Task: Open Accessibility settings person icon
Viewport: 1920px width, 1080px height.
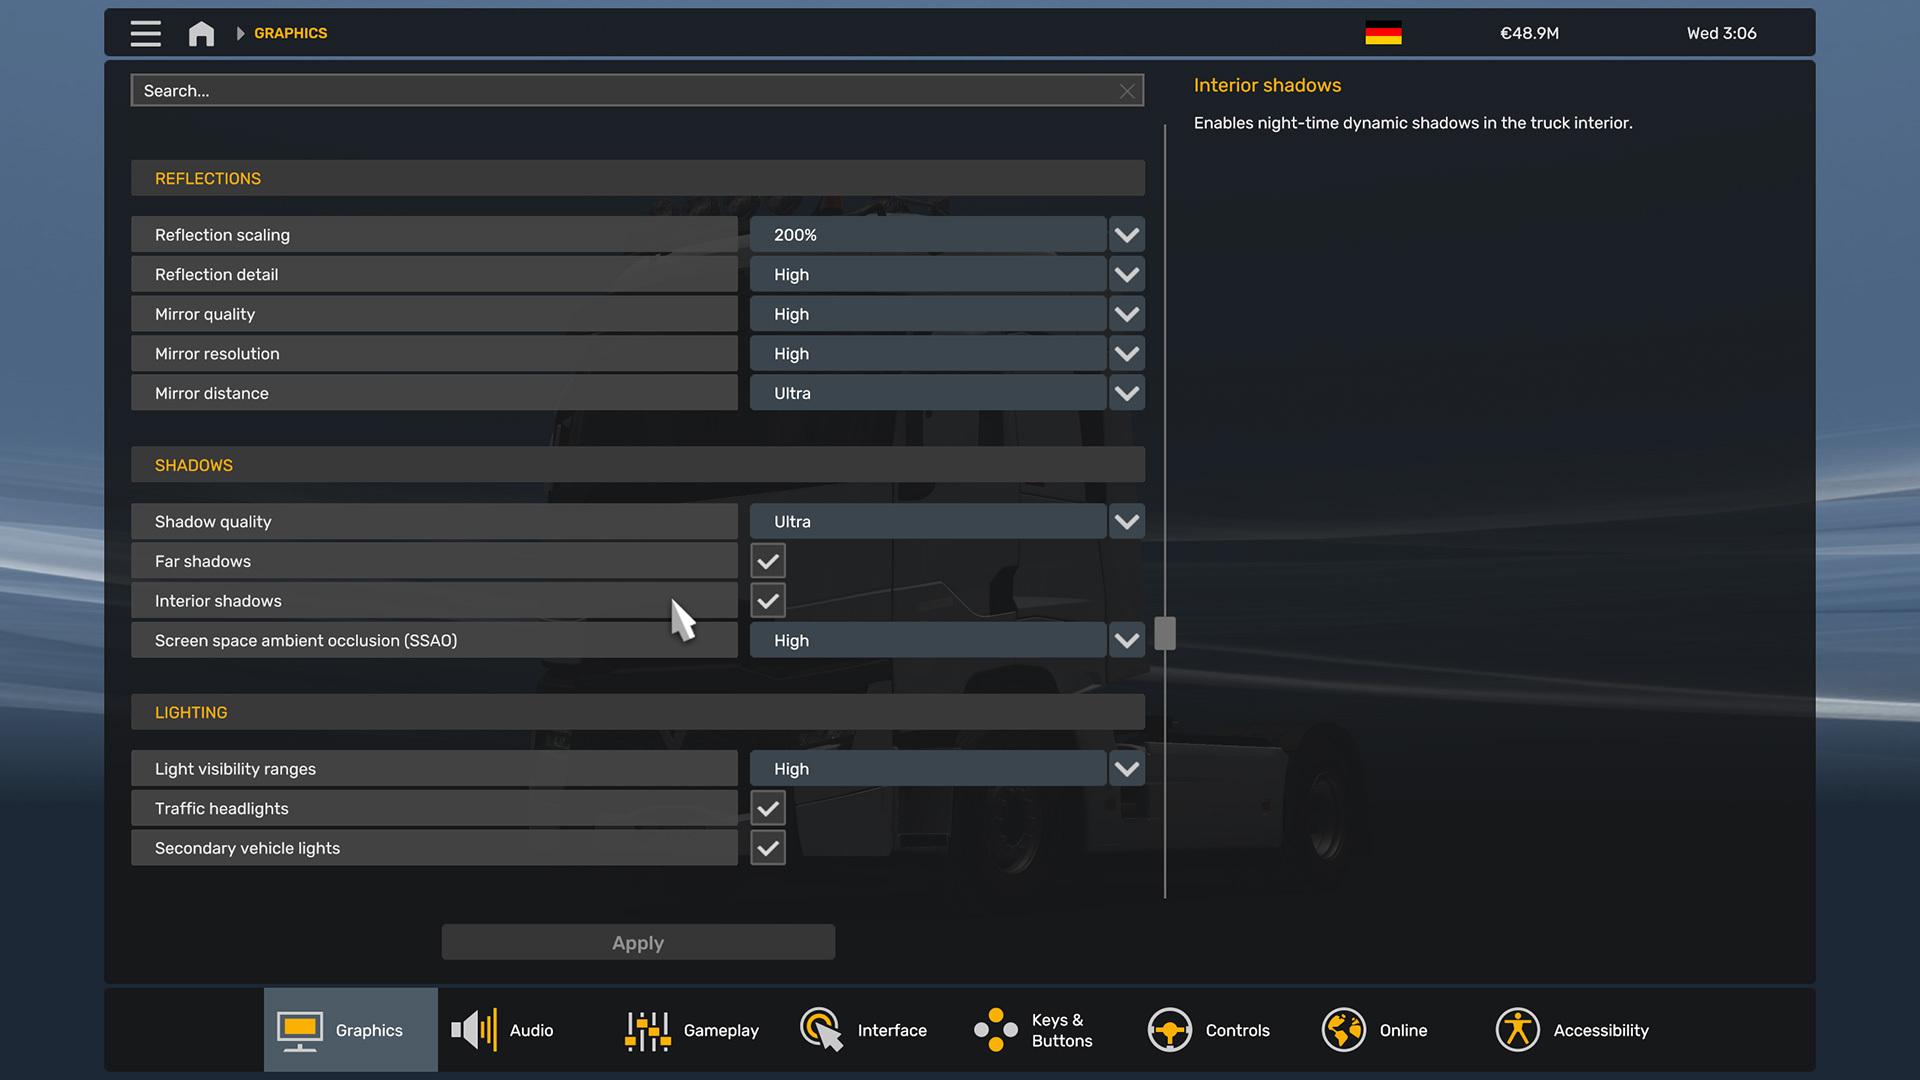Action: point(1517,1029)
